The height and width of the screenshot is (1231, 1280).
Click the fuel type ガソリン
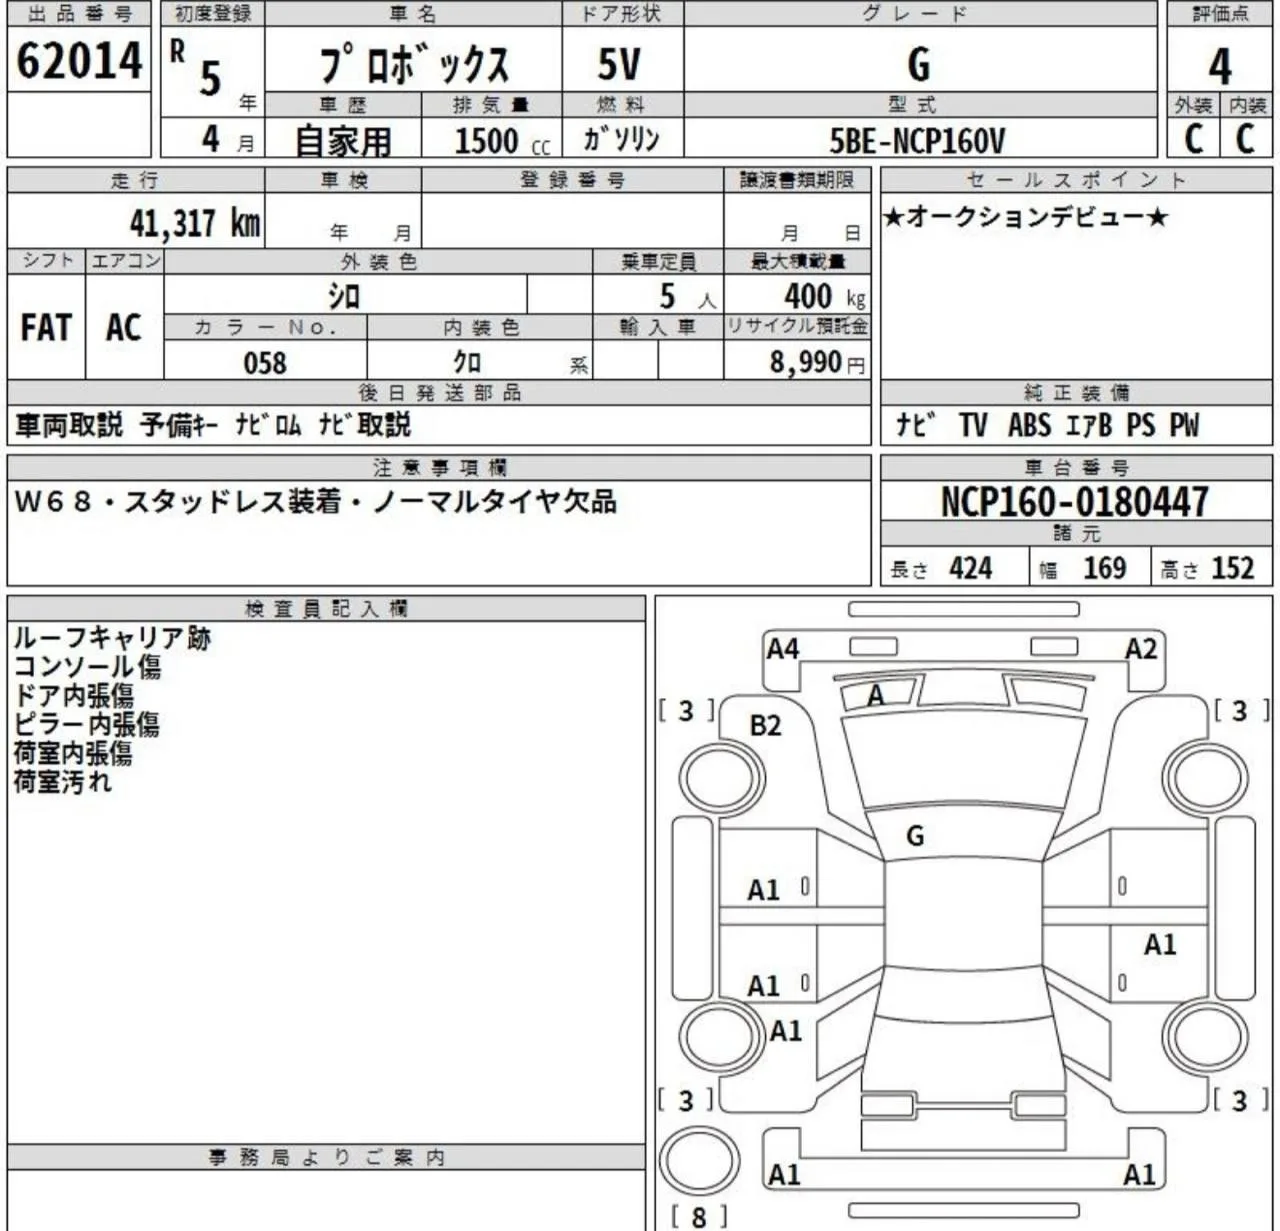[622, 138]
